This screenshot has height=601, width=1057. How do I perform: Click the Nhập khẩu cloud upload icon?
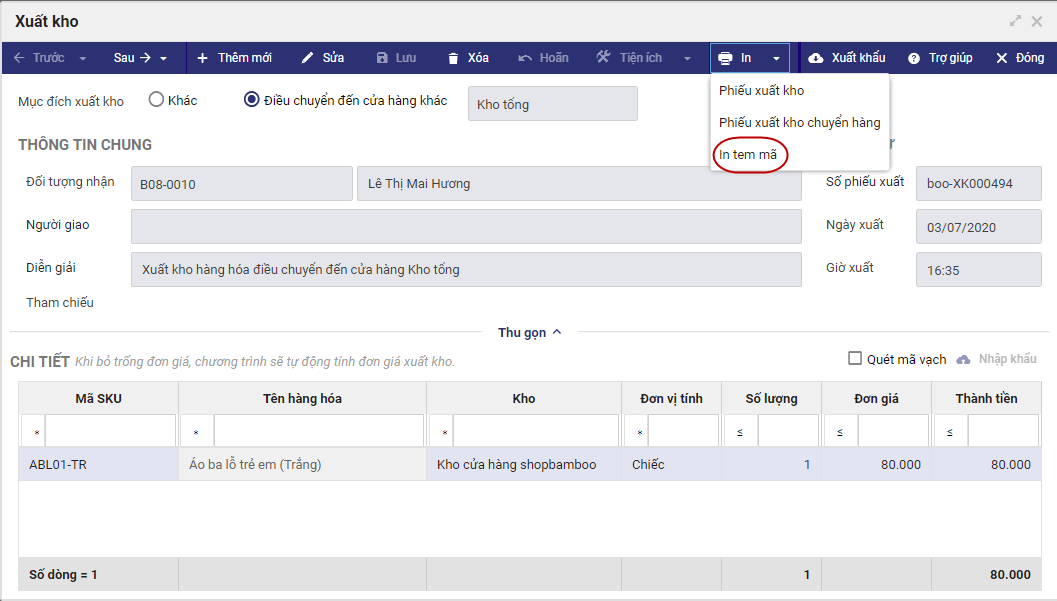coord(963,359)
